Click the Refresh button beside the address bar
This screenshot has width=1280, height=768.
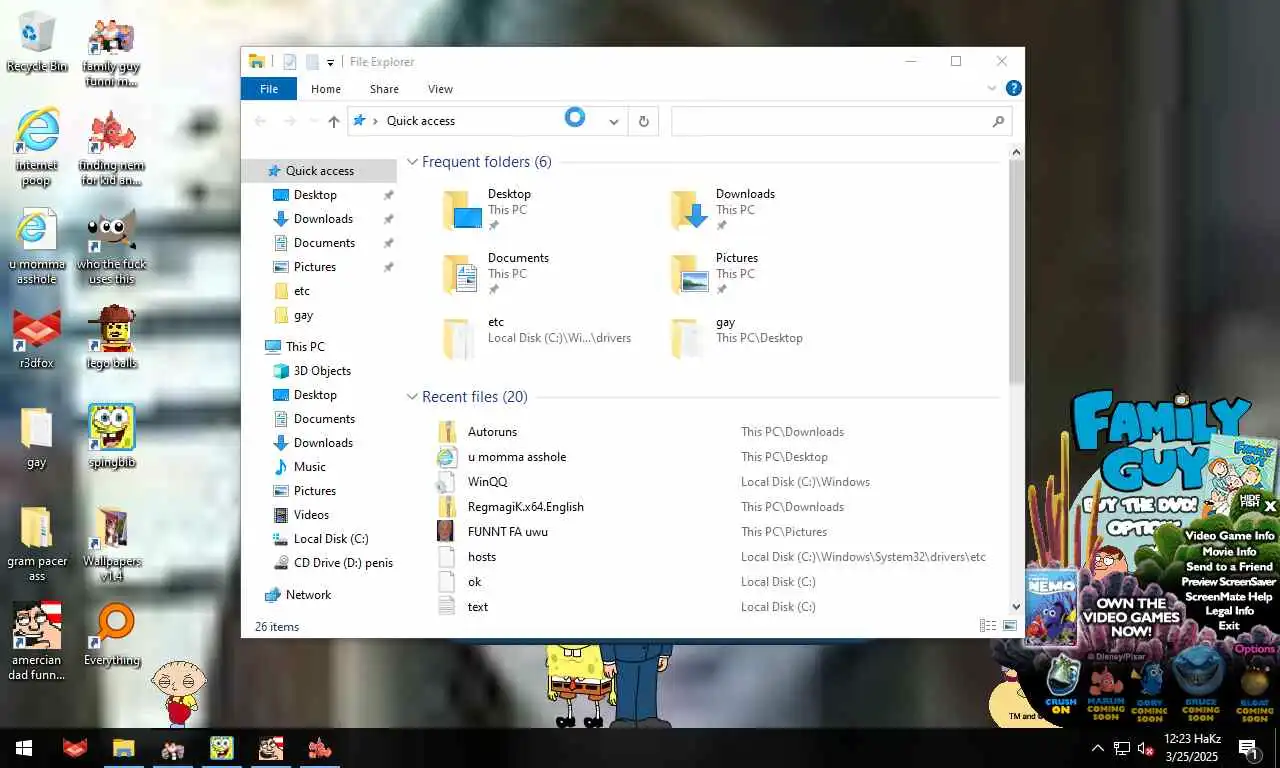(x=644, y=121)
